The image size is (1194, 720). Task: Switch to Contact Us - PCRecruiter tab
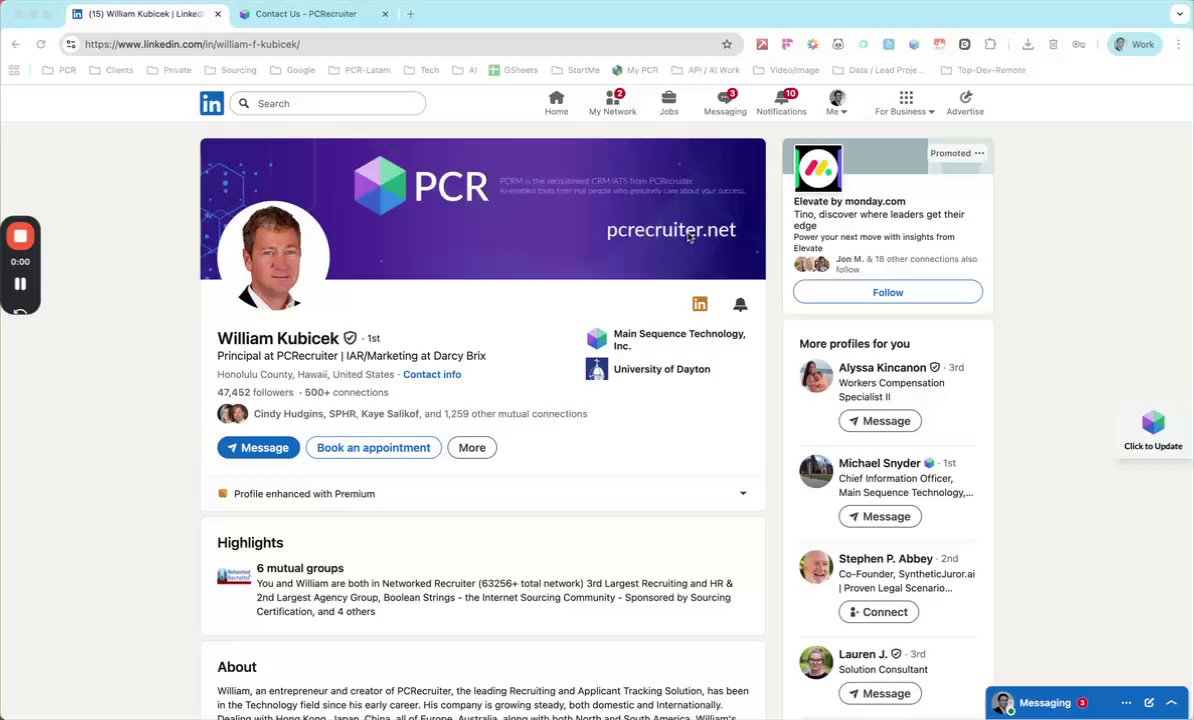click(306, 14)
